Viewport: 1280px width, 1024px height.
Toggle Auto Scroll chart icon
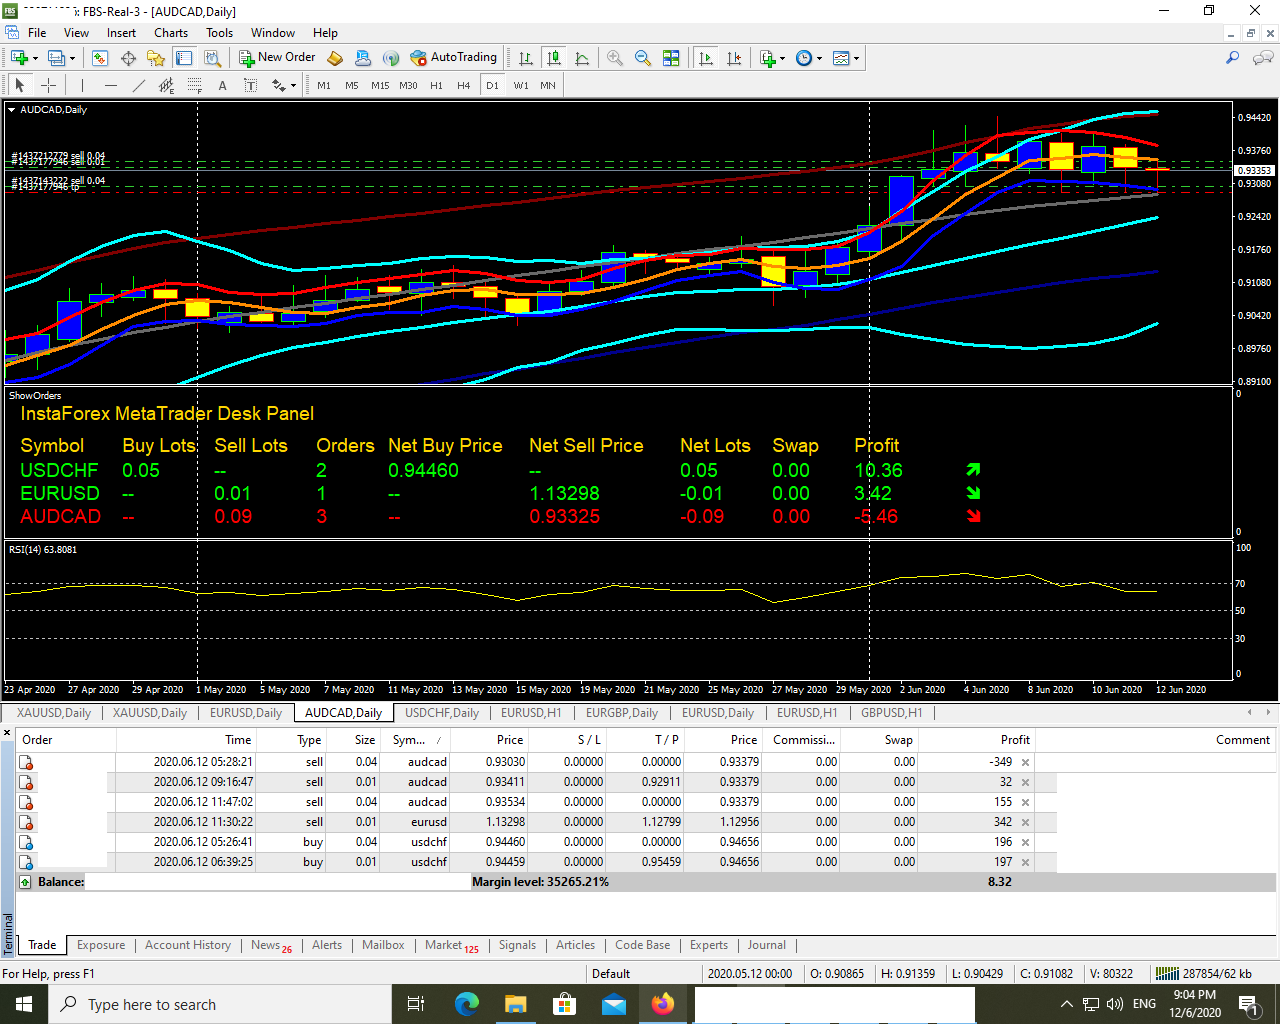tap(706, 58)
